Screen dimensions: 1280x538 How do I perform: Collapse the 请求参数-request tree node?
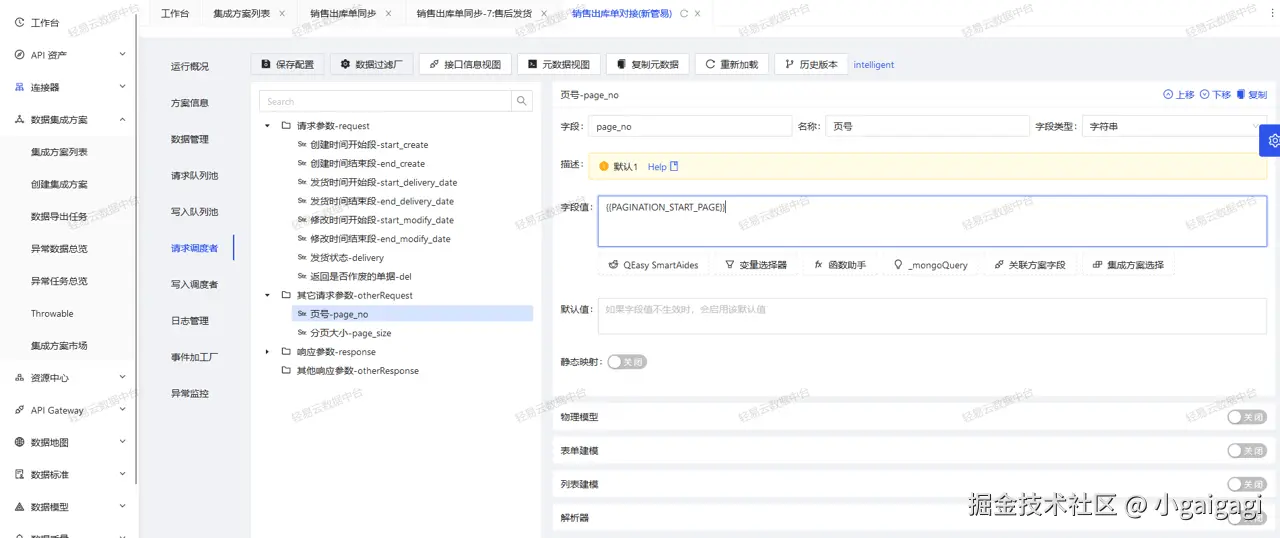pyautogui.click(x=267, y=126)
